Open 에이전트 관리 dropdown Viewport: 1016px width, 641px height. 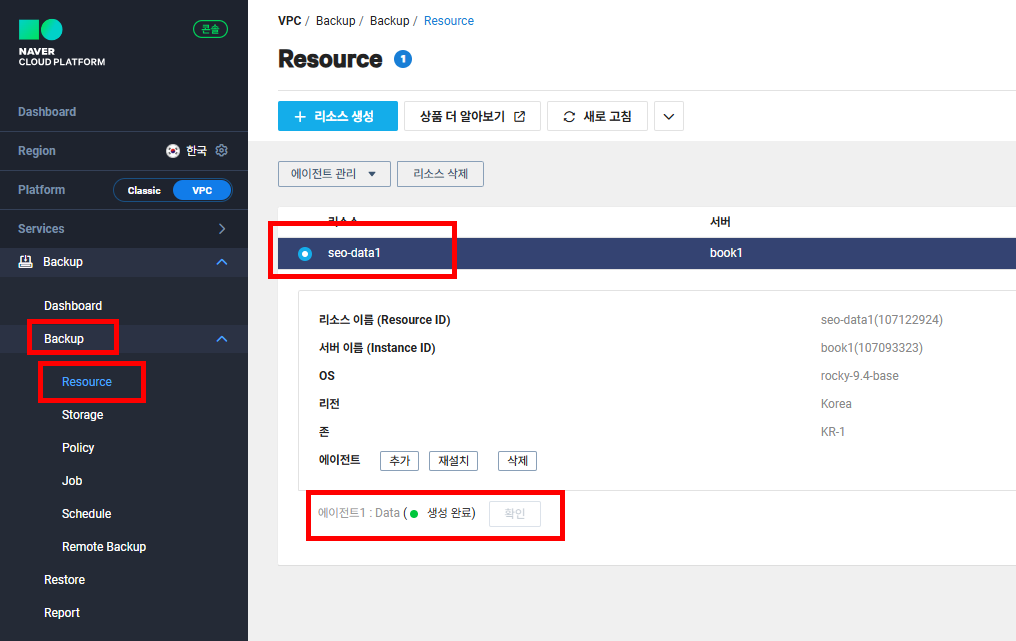334,174
